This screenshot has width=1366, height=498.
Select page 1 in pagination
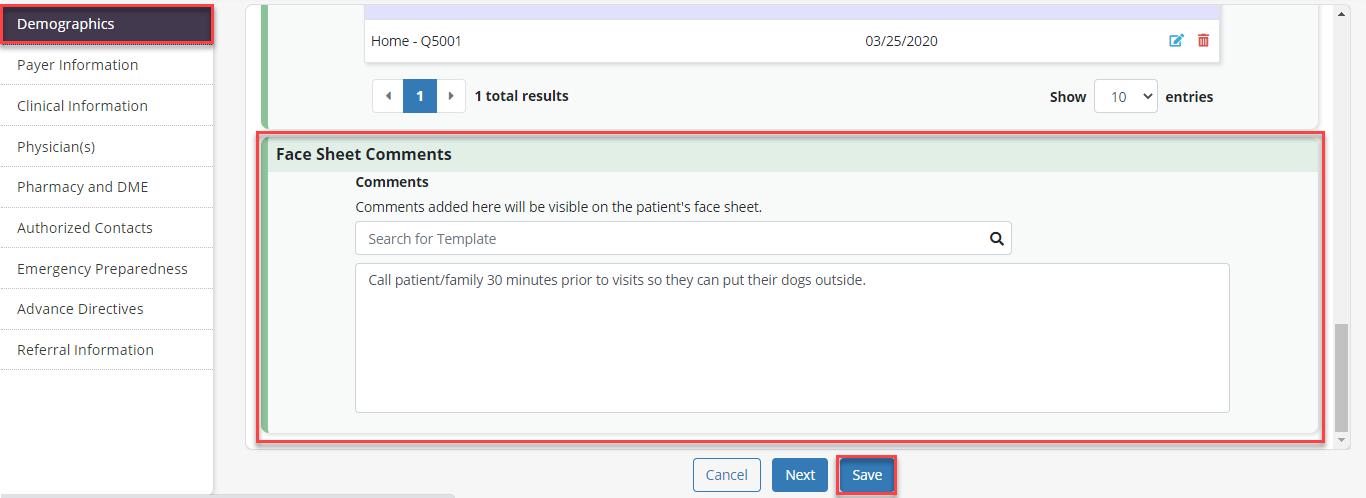pyautogui.click(x=420, y=97)
